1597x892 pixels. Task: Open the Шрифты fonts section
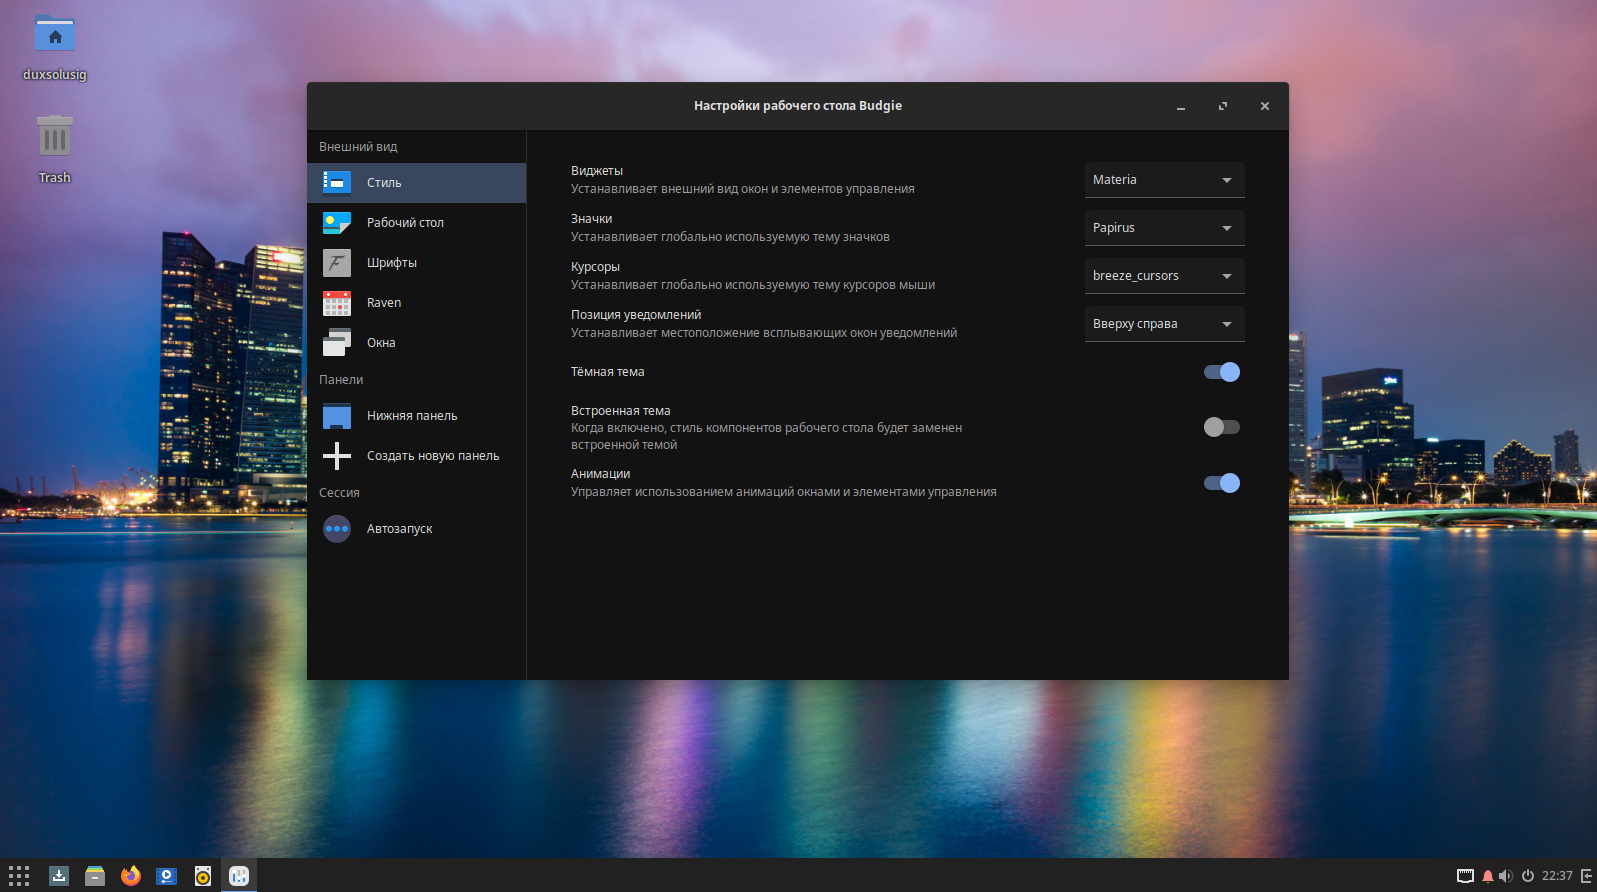point(391,263)
